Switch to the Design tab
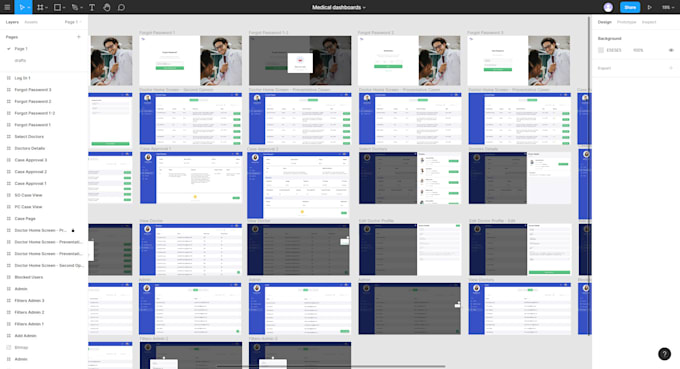This screenshot has width=680, height=369. 605,22
